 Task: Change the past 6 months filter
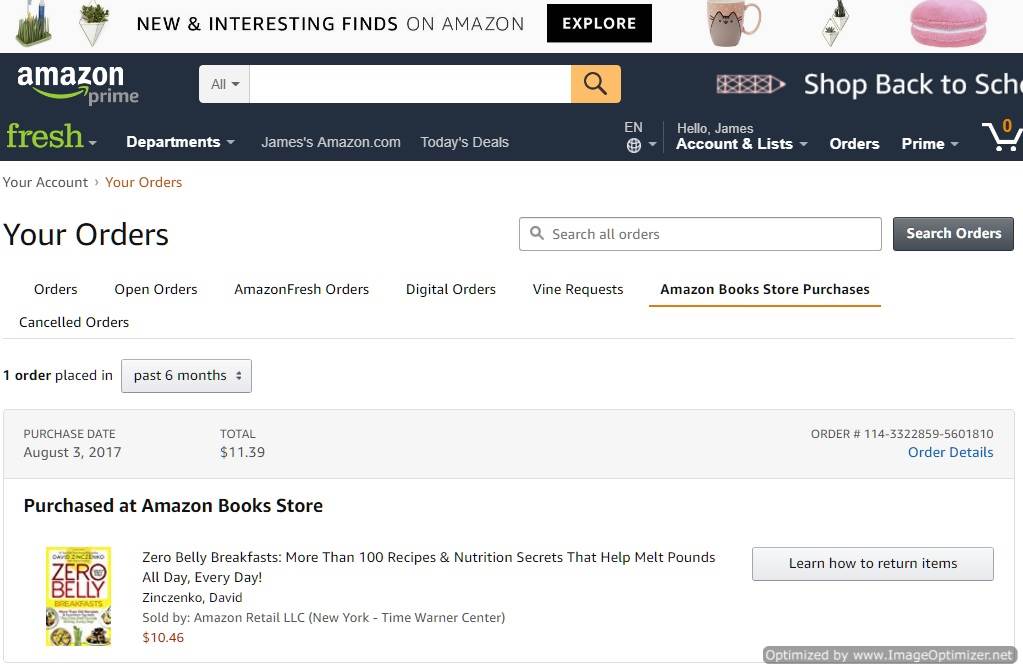(187, 376)
